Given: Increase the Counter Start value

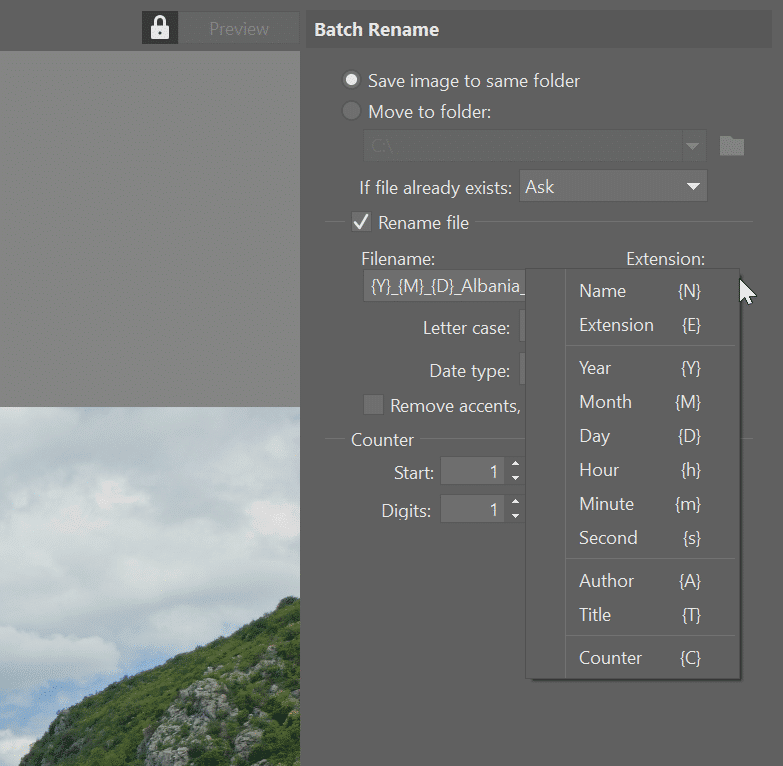Looking at the screenshot, I should pos(515,464).
